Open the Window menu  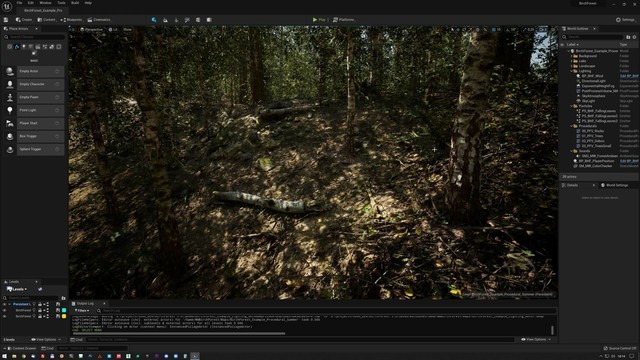pyautogui.click(x=45, y=3)
